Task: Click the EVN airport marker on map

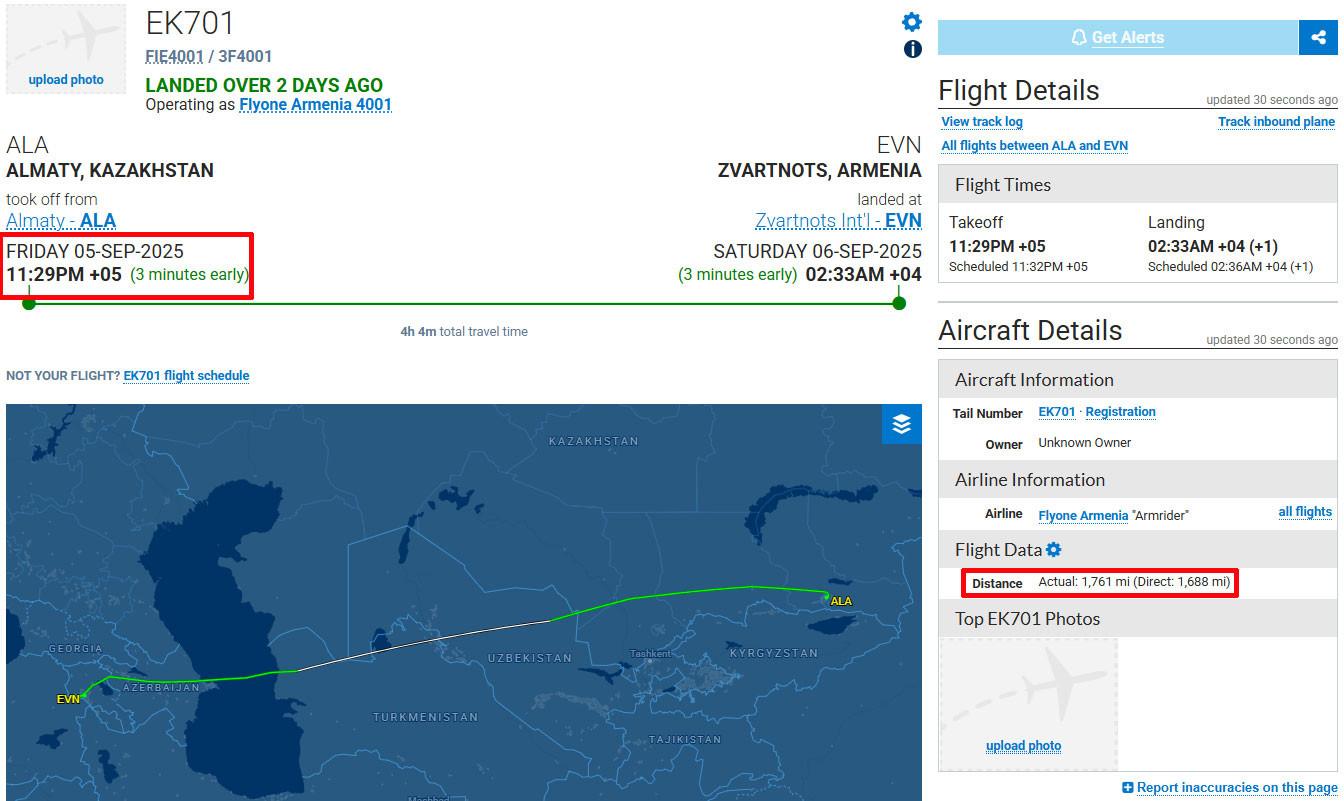Action: [84, 695]
